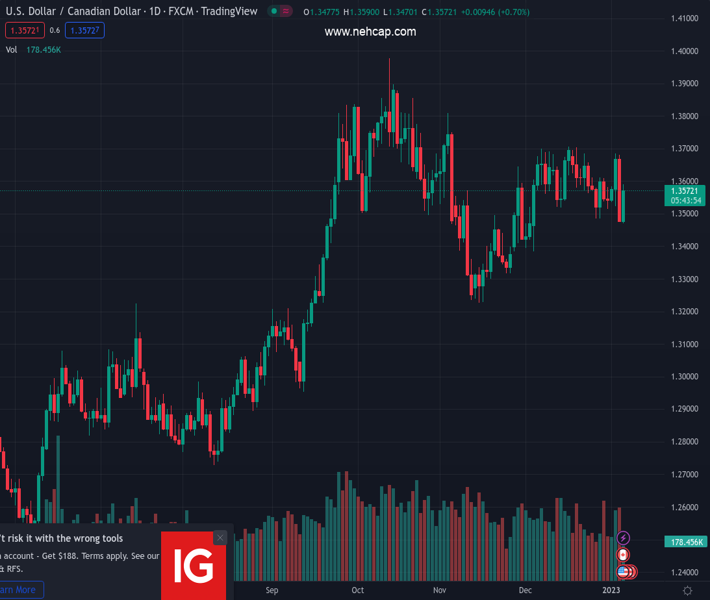Click the volume value 178.456K in legend
The height and width of the screenshot is (600, 710).
[43, 50]
